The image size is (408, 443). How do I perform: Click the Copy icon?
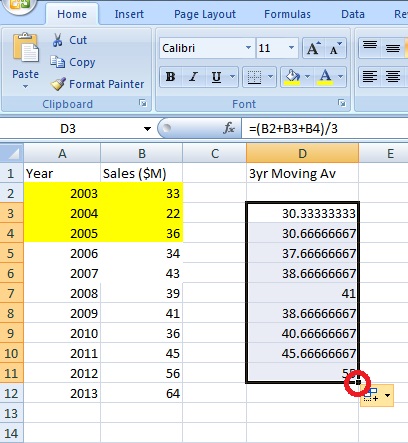click(x=57, y=62)
